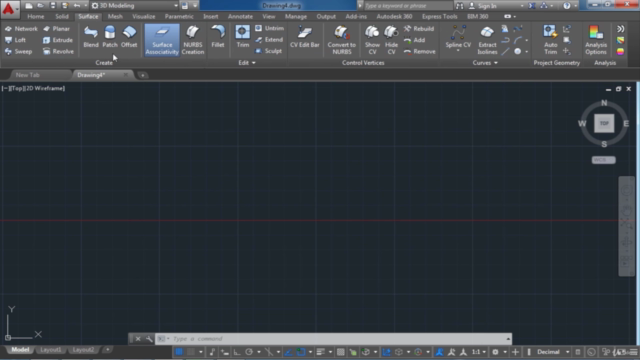Select the Trim surface tool
The image size is (640, 360).
[x=242, y=37]
